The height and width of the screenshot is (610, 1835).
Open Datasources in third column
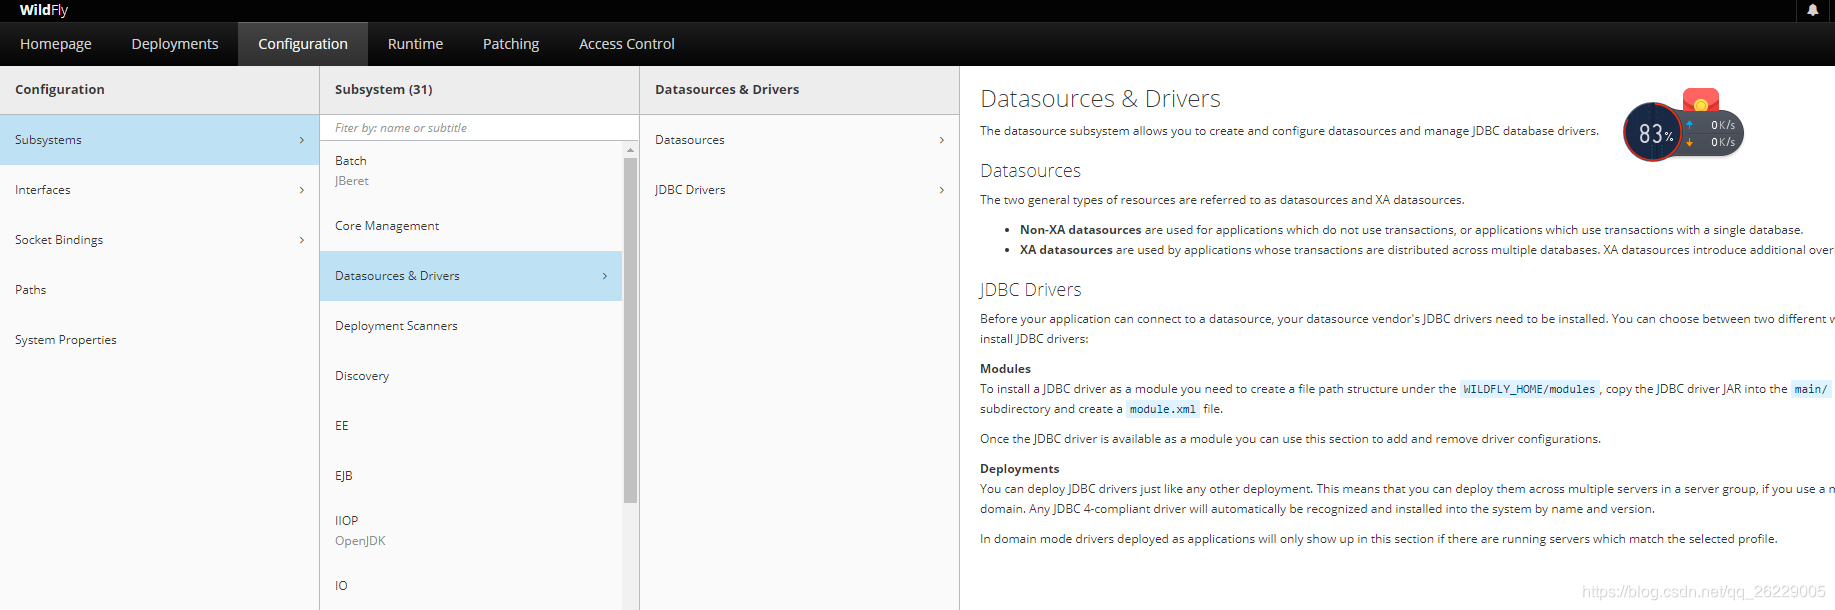799,140
